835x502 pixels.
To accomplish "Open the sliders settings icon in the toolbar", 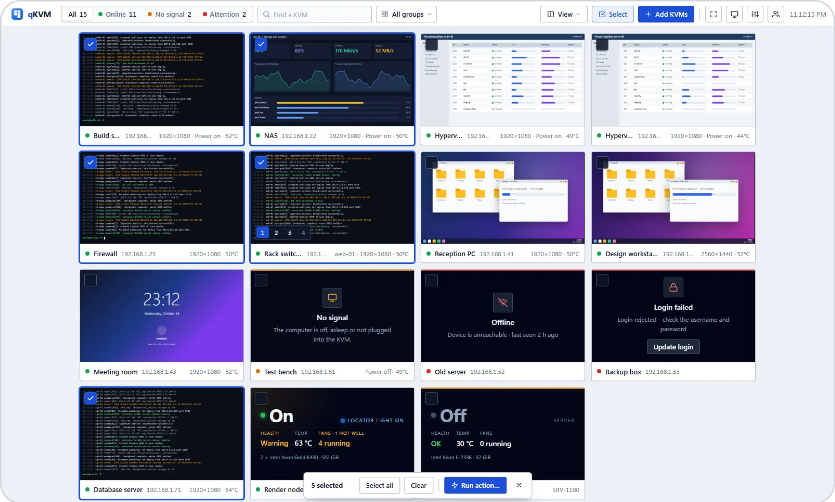I will [755, 14].
